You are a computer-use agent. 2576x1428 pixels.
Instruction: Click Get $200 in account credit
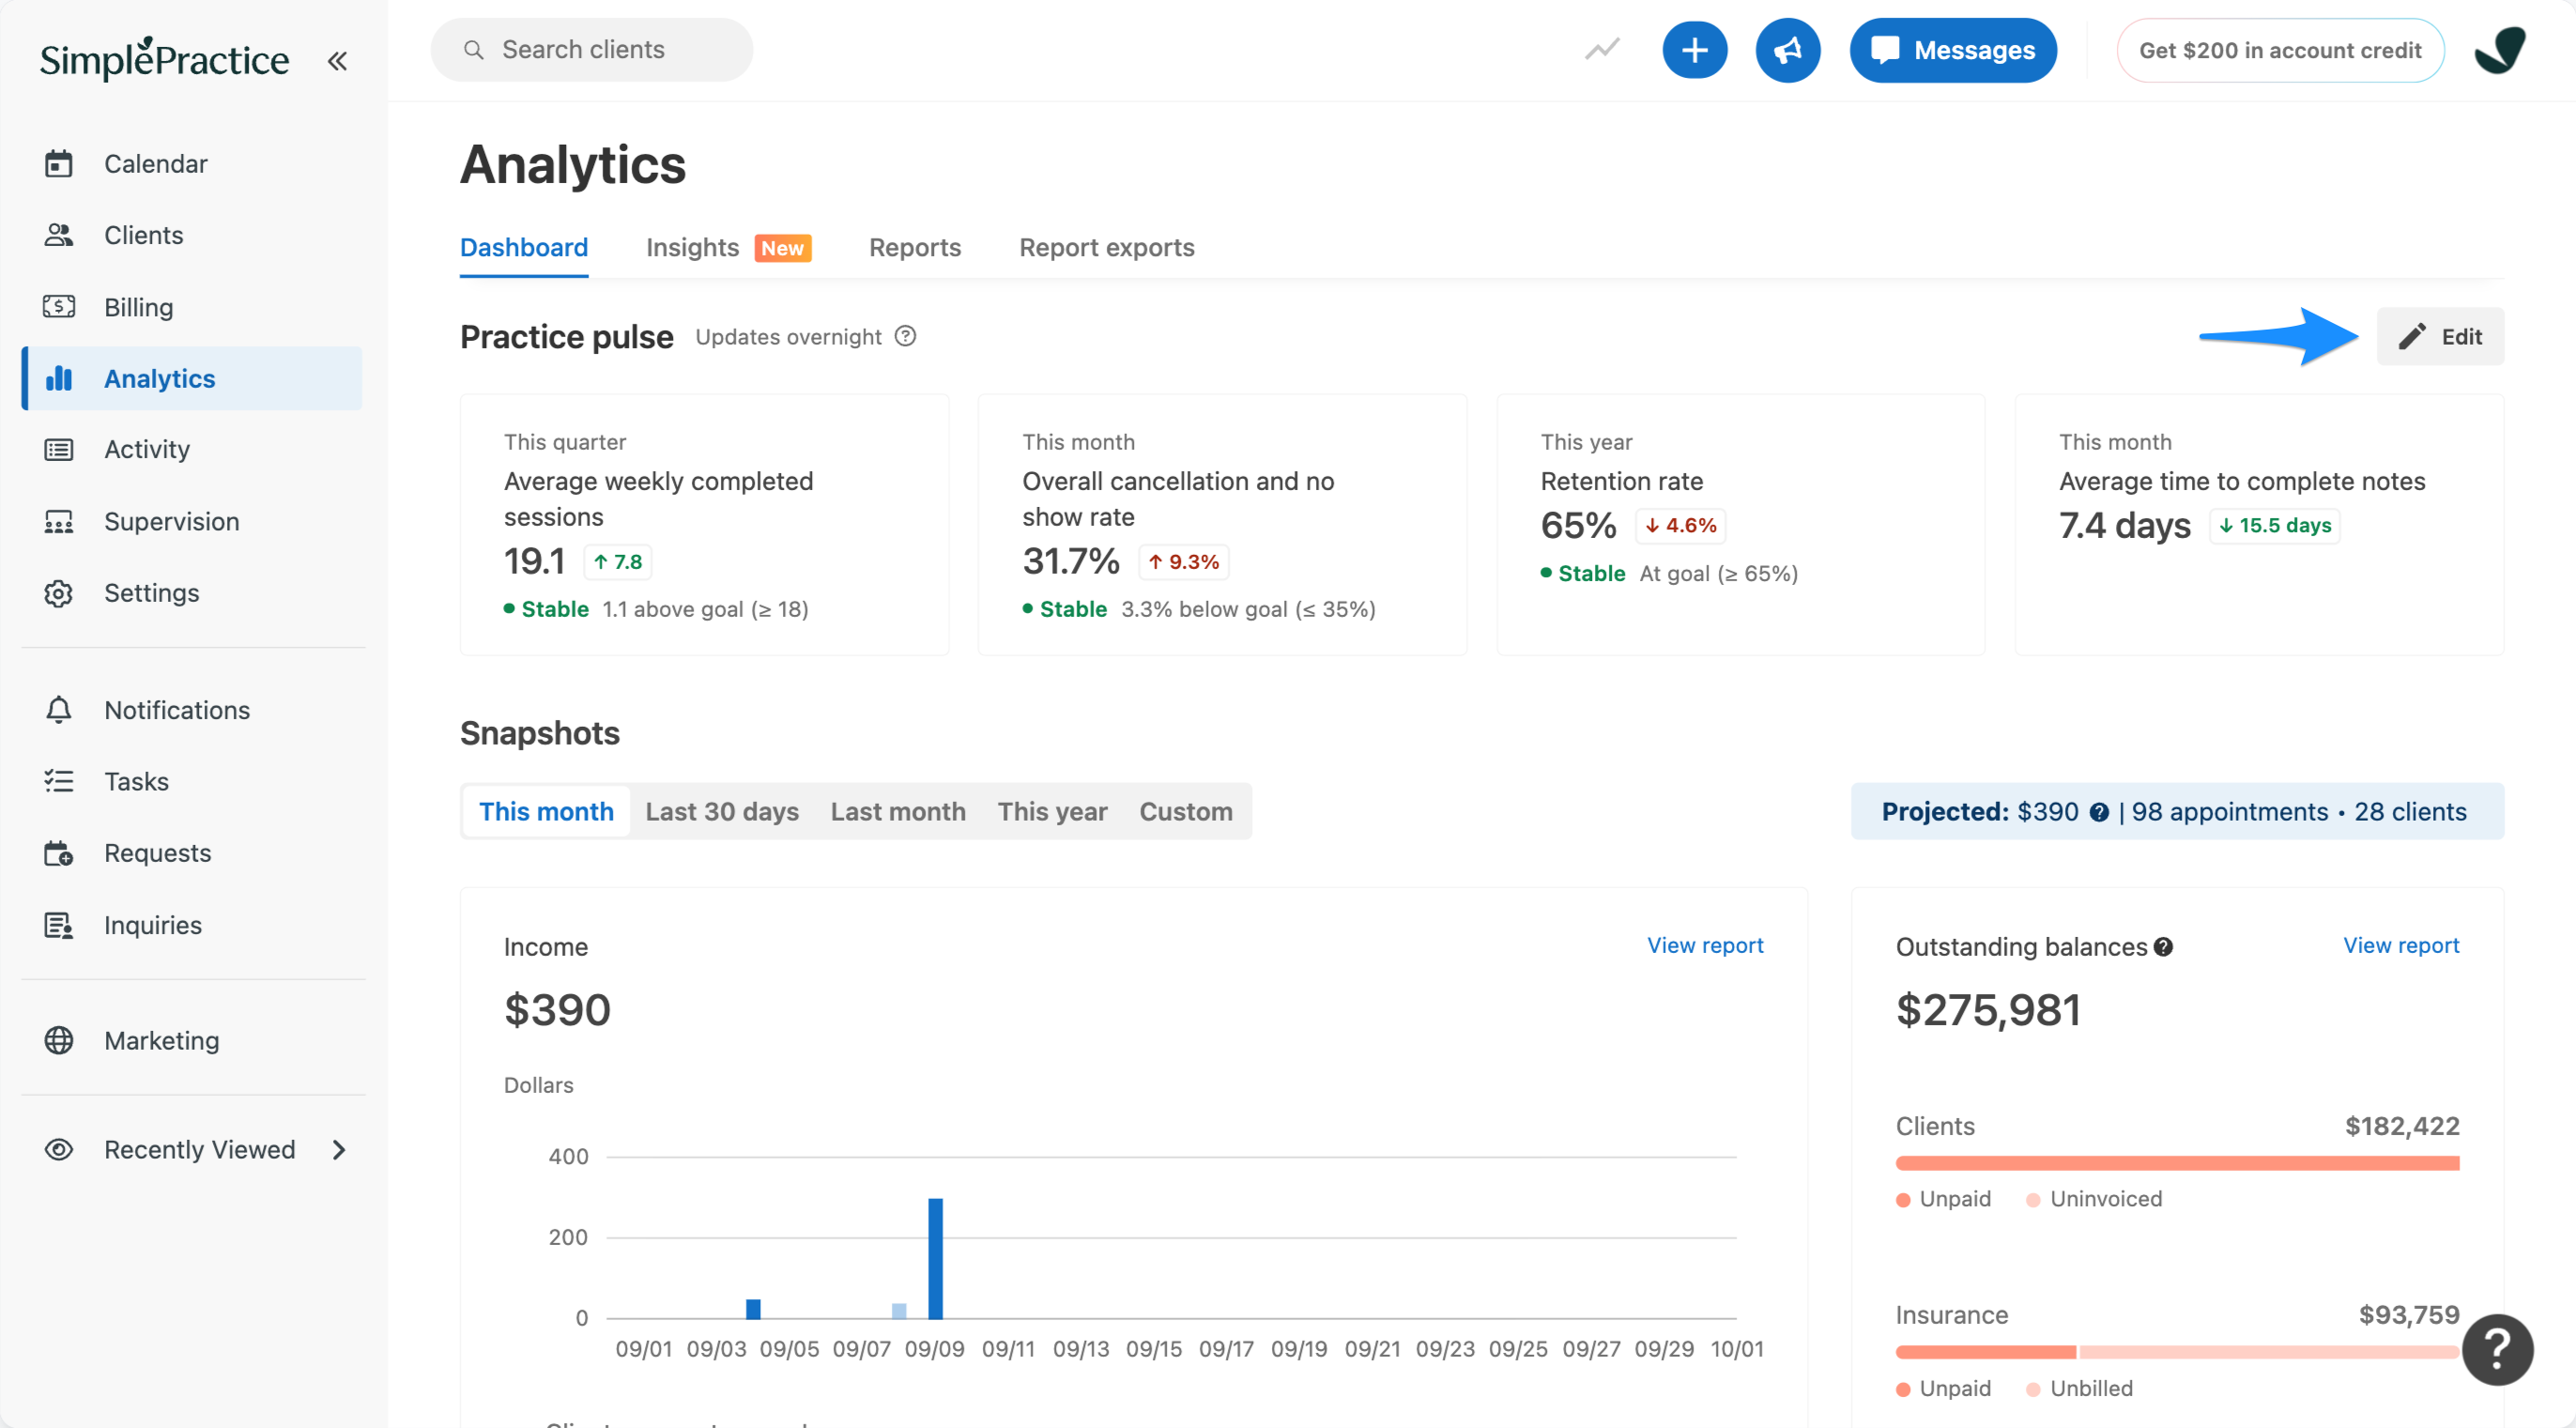[x=2279, y=50]
